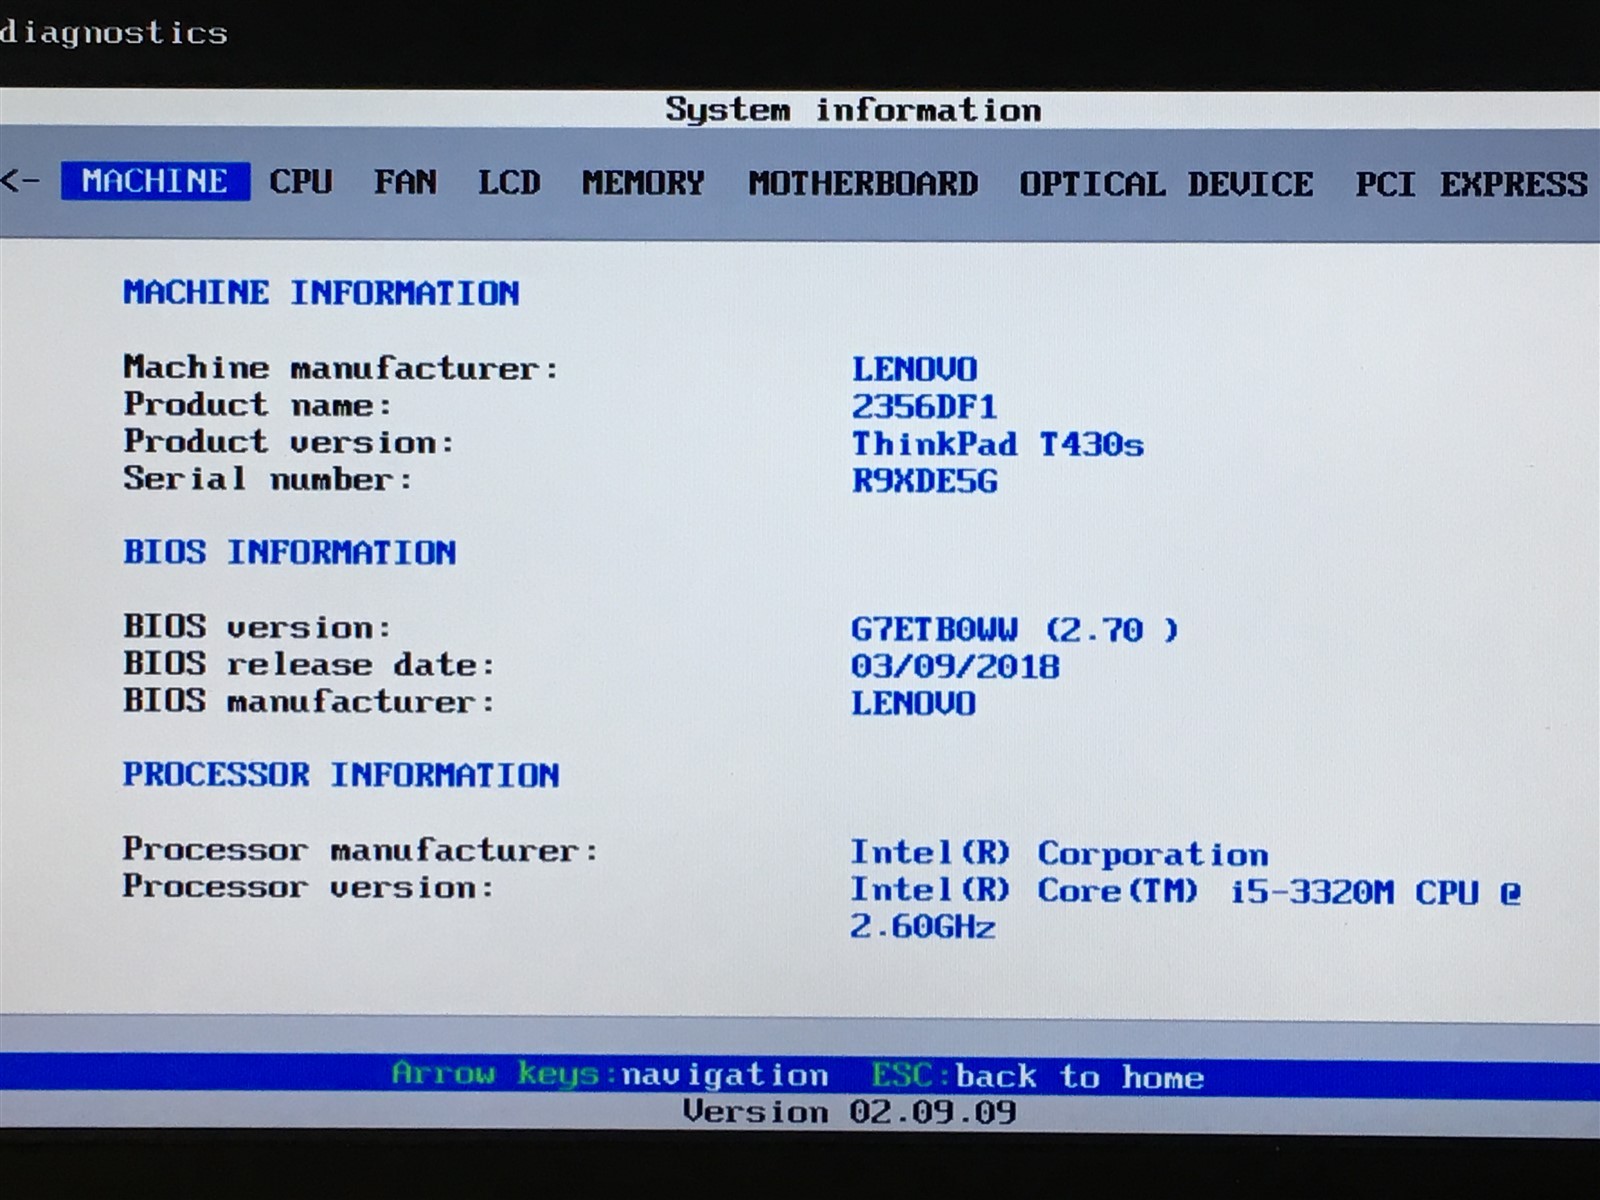Click the Processor version label
This screenshot has height=1200, width=1600.
click(309, 887)
